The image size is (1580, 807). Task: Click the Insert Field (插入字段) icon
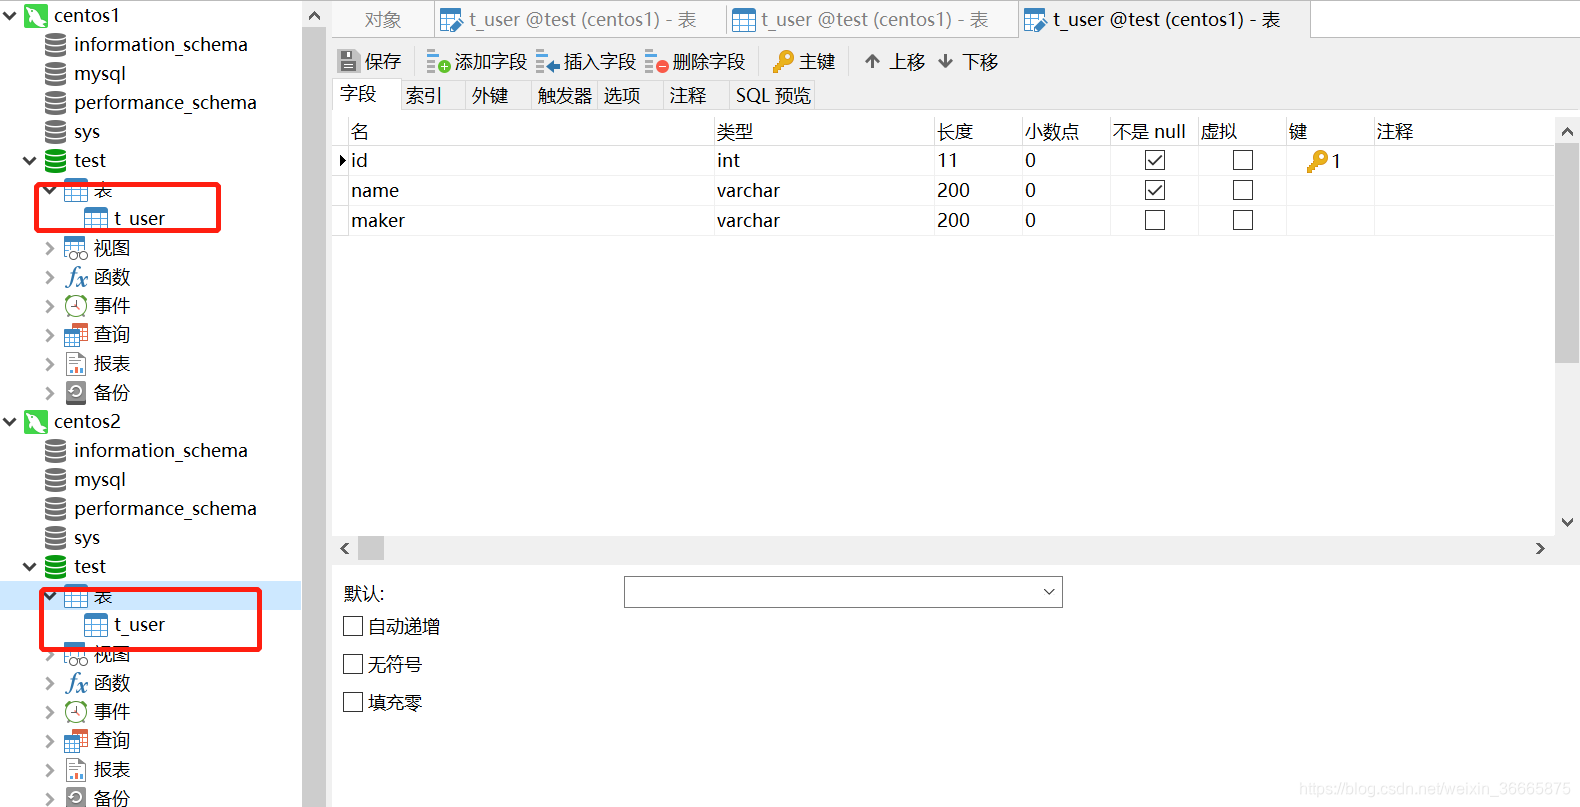(547, 62)
